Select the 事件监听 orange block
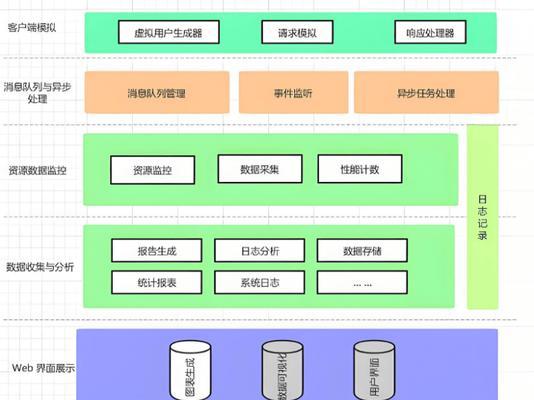534x400 pixels. (294, 92)
